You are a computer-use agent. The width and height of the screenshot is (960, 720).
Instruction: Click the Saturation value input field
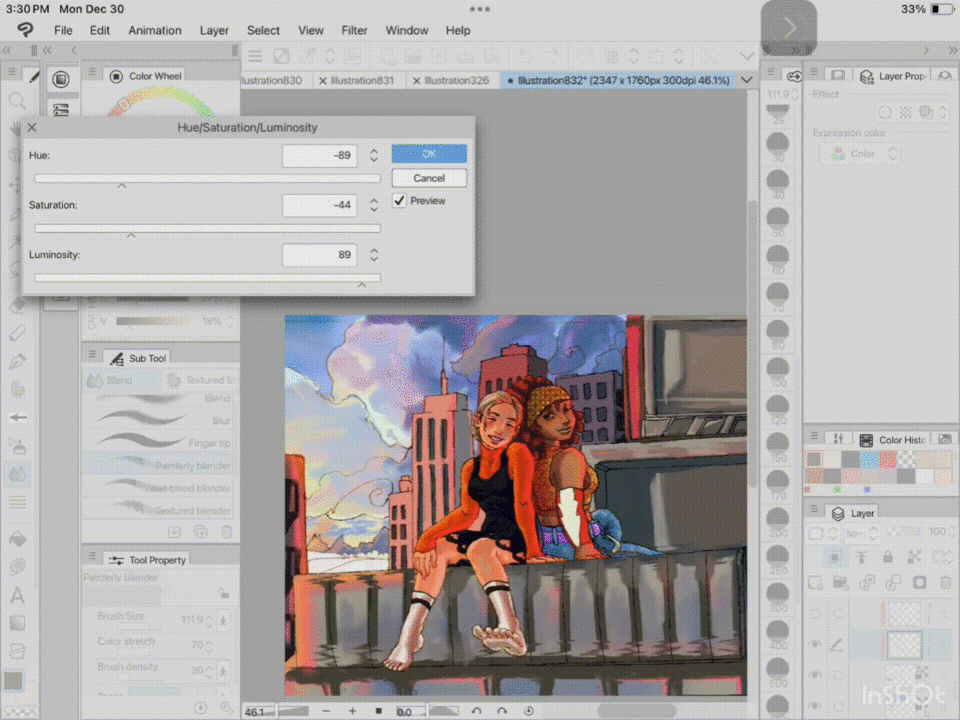tap(319, 205)
